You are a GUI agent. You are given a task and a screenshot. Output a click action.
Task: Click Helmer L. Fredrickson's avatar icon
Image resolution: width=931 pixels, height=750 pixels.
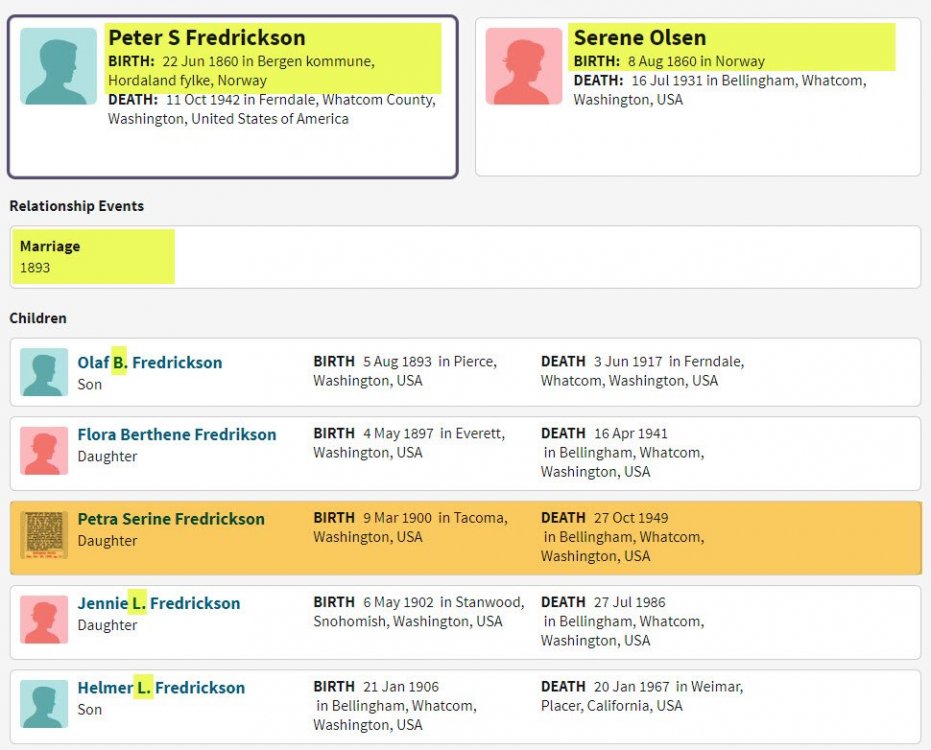pyautogui.click(x=44, y=703)
